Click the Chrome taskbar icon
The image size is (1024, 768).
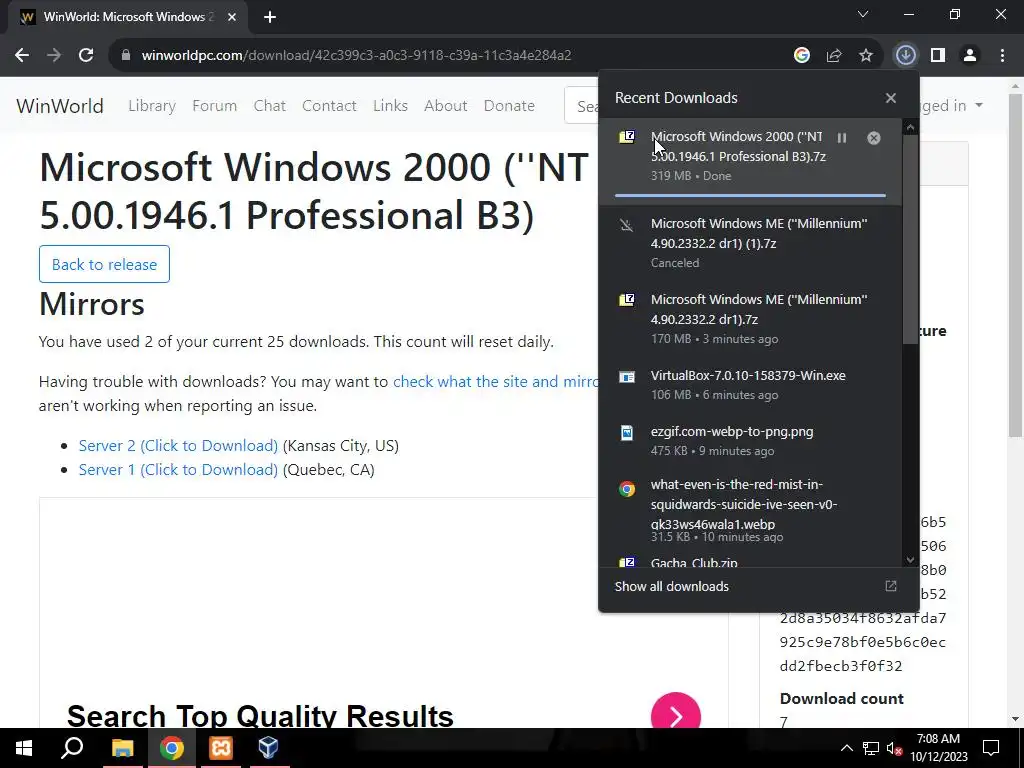click(x=172, y=748)
